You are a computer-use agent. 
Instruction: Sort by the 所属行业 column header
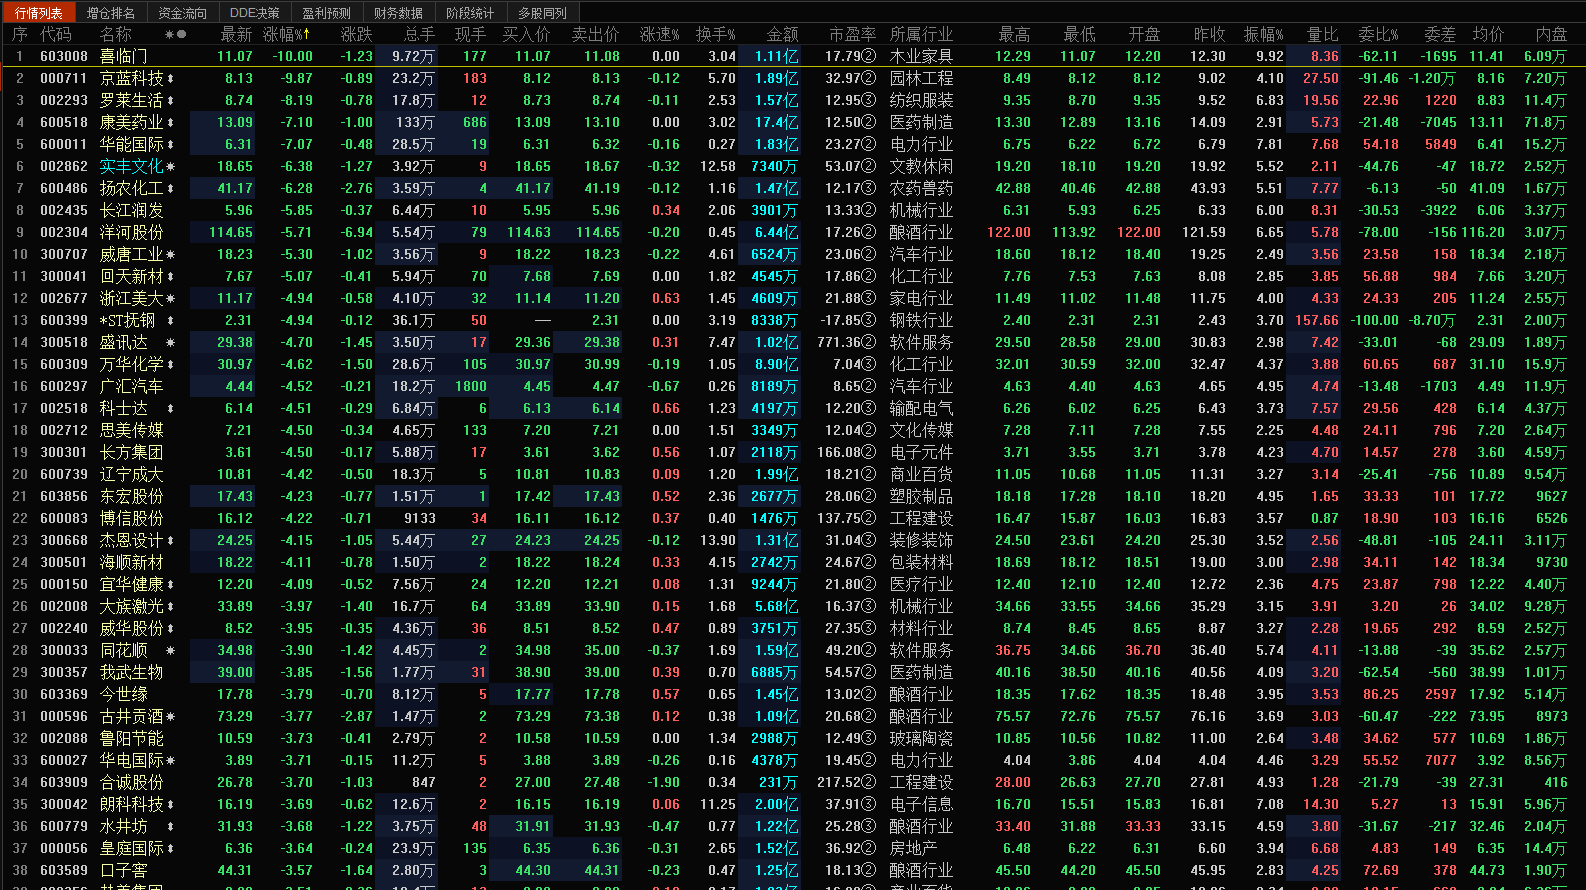(921, 35)
